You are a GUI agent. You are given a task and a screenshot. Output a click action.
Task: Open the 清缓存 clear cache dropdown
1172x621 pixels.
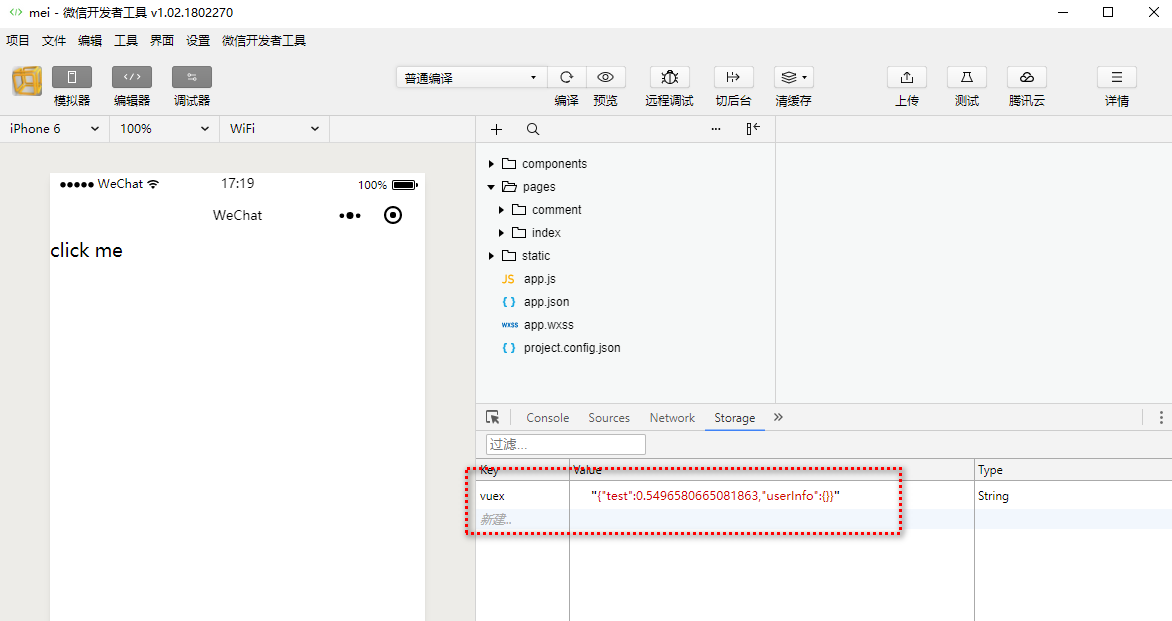pos(794,77)
